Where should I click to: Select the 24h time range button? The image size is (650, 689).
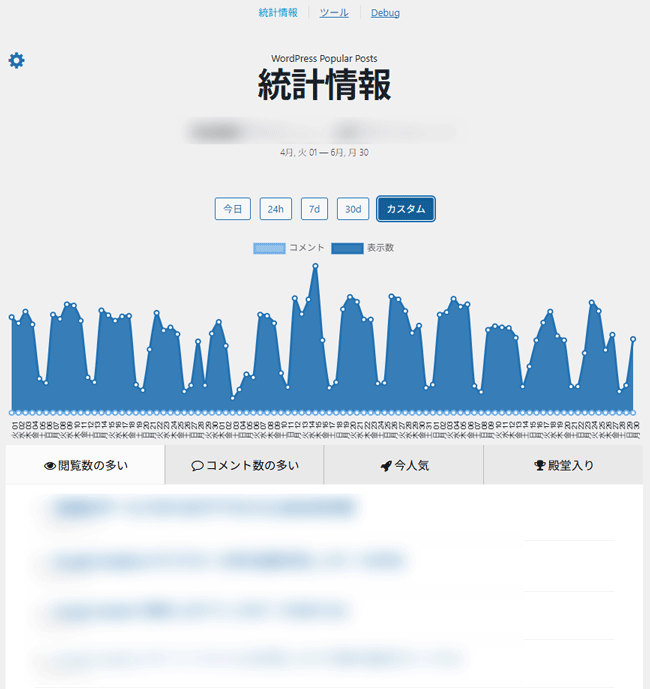(276, 209)
